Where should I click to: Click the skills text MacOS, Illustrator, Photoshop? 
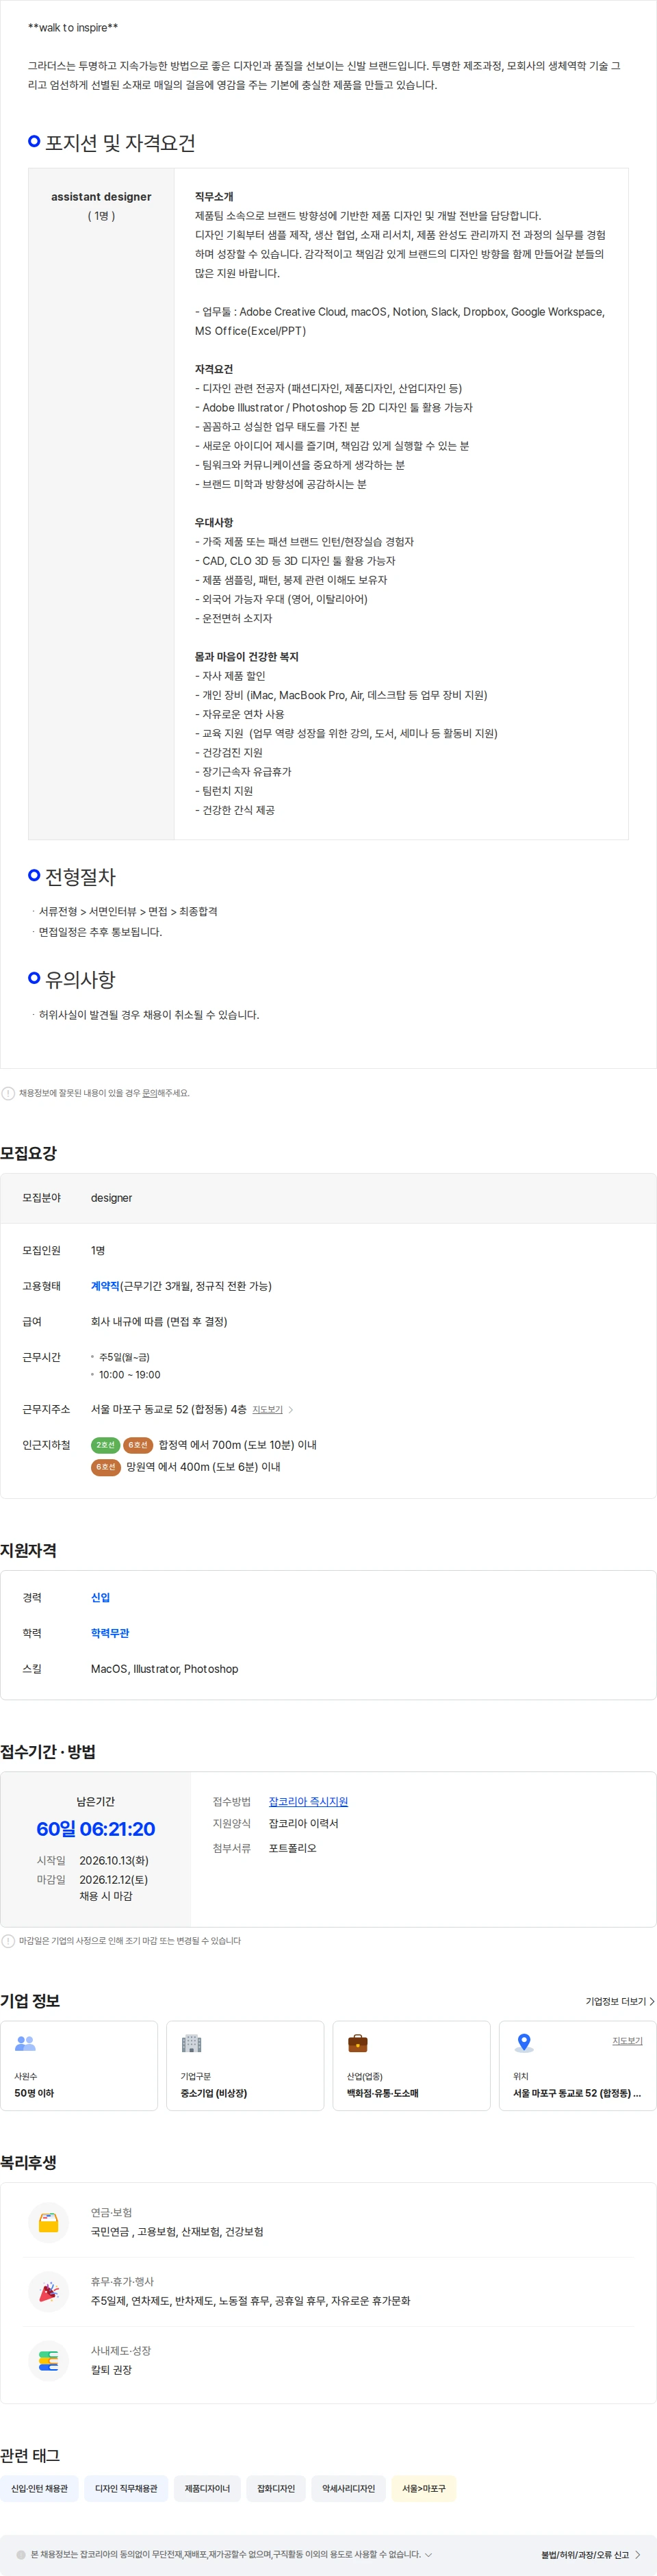(165, 1669)
